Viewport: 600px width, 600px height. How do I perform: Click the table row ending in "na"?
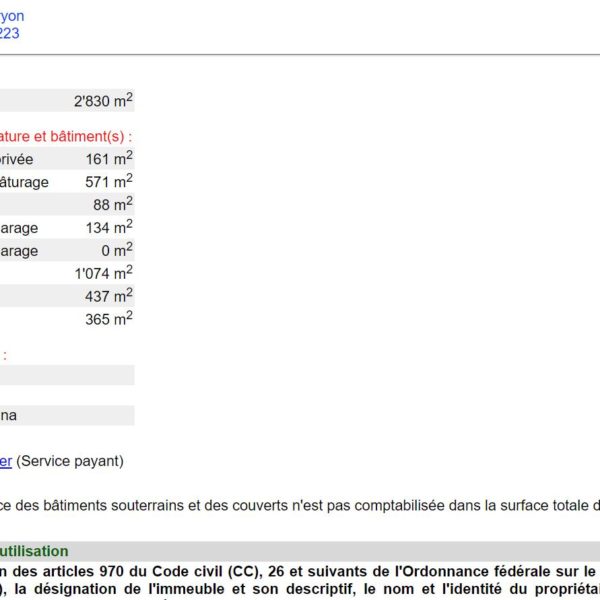(x=8, y=415)
